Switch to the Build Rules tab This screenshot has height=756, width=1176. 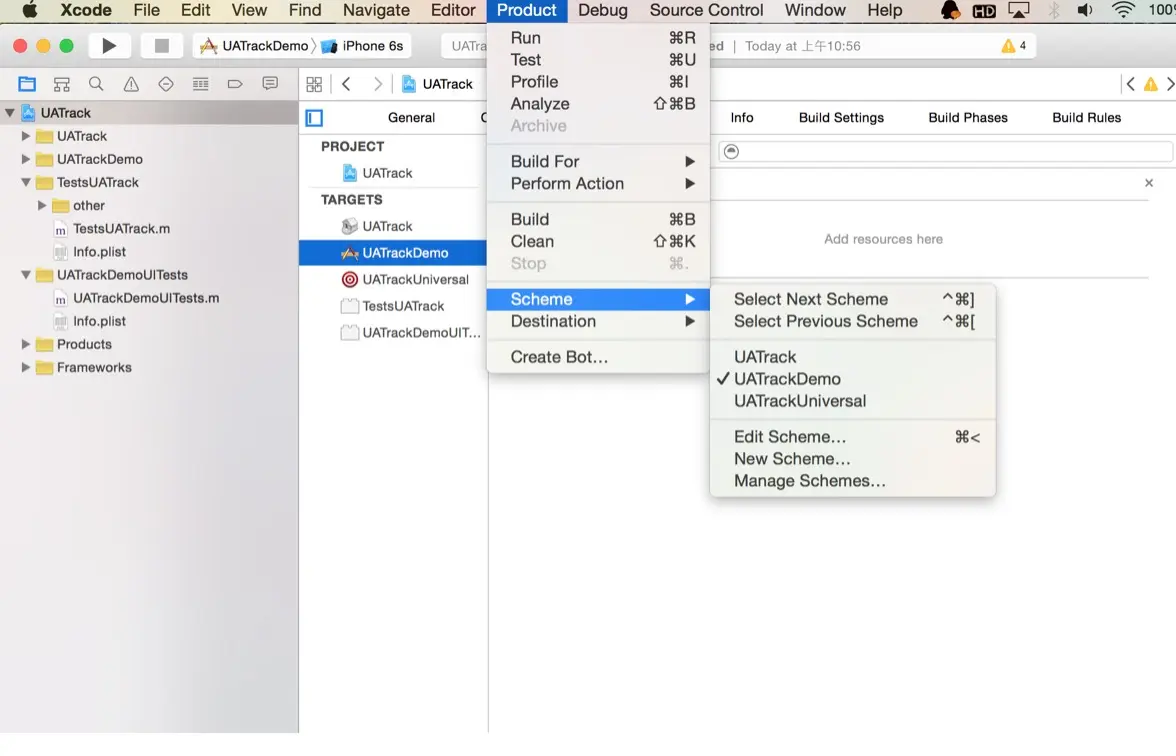coord(1086,118)
